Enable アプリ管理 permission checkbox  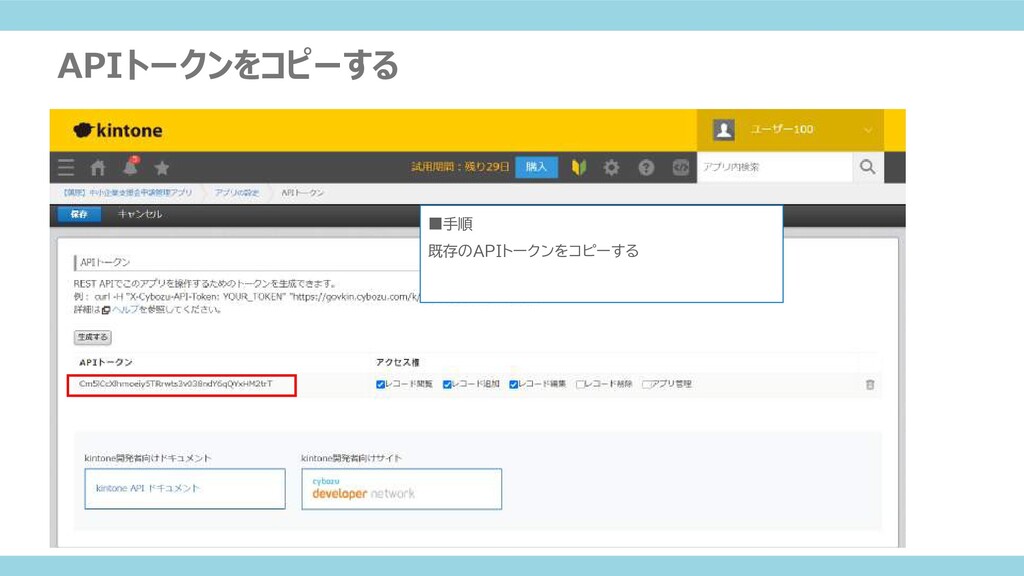click(x=647, y=384)
